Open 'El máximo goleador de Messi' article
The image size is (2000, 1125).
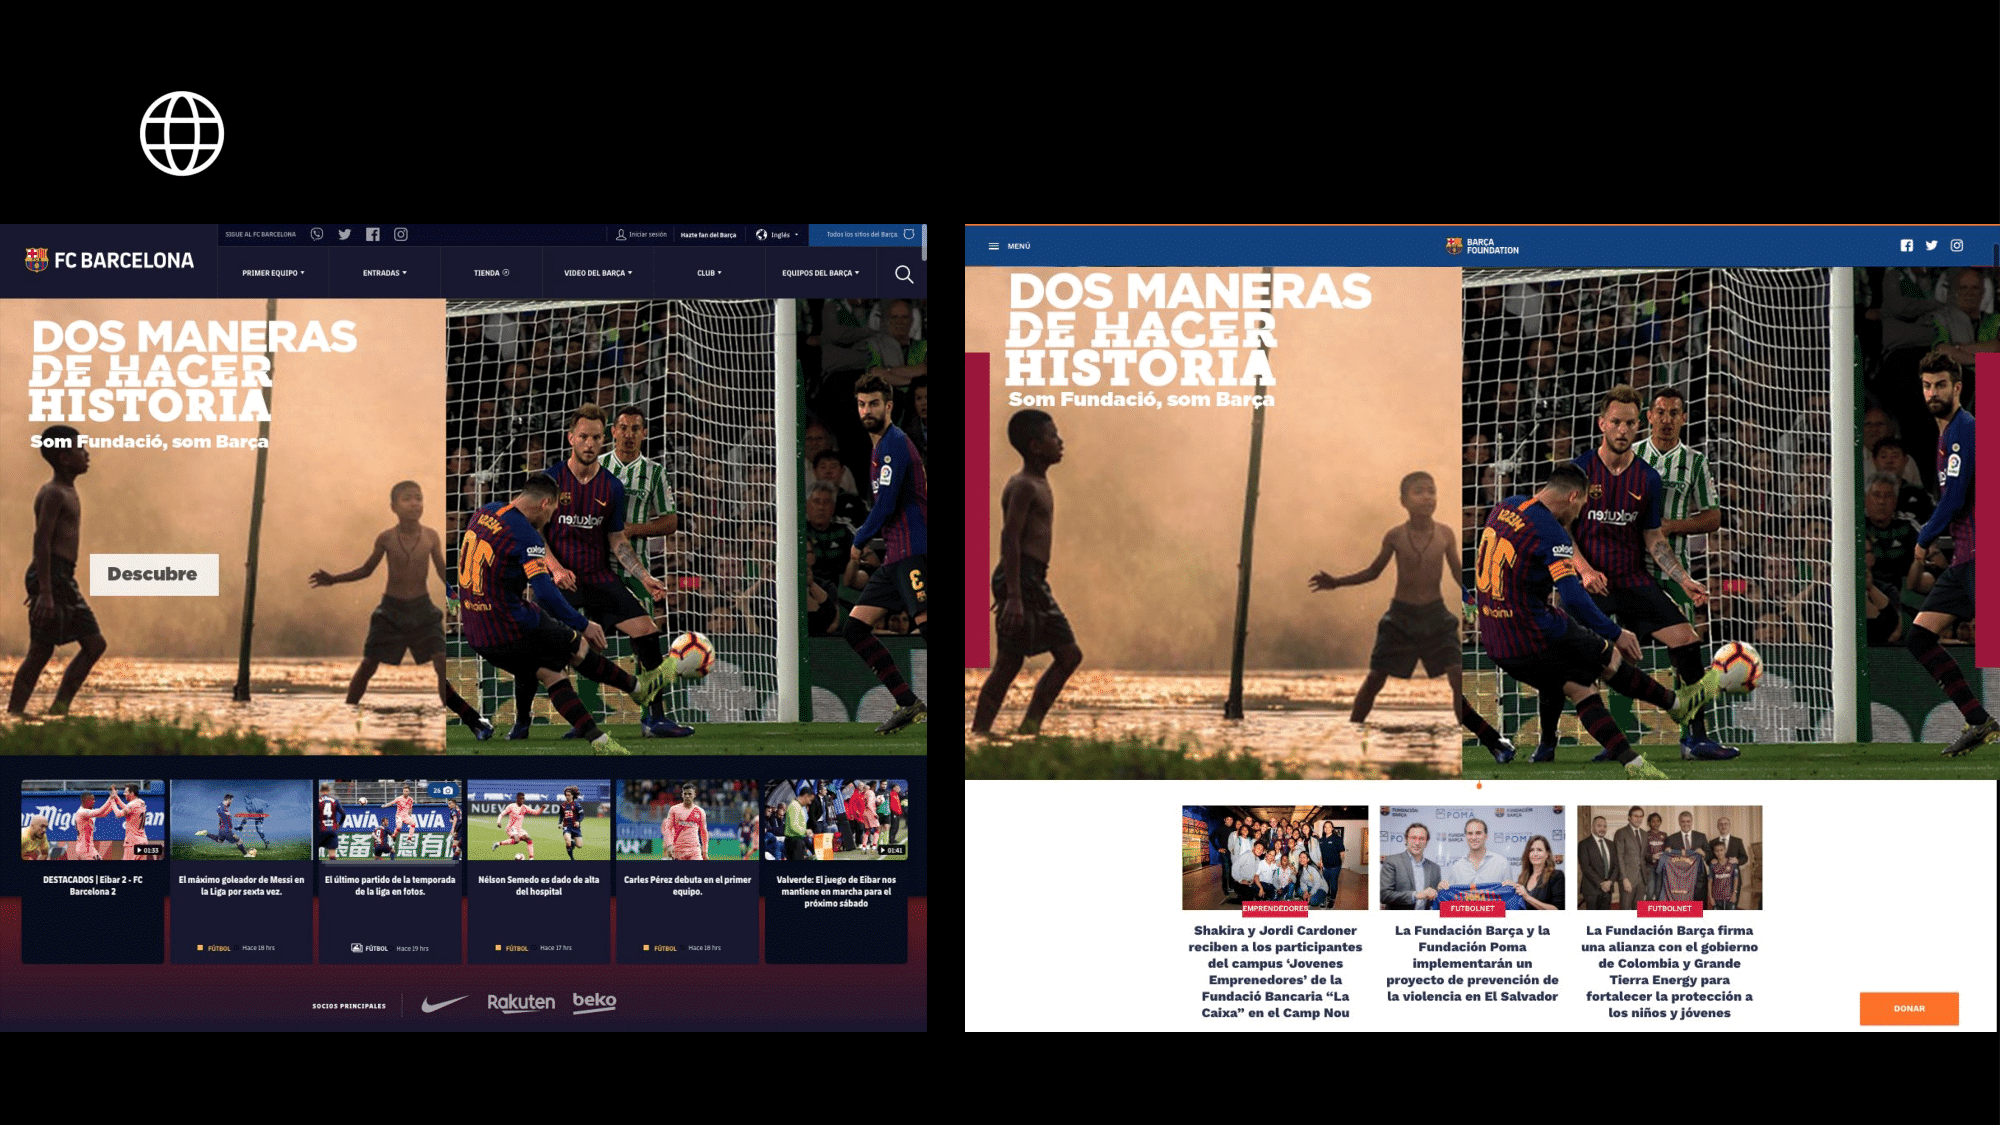click(x=241, y=886)
